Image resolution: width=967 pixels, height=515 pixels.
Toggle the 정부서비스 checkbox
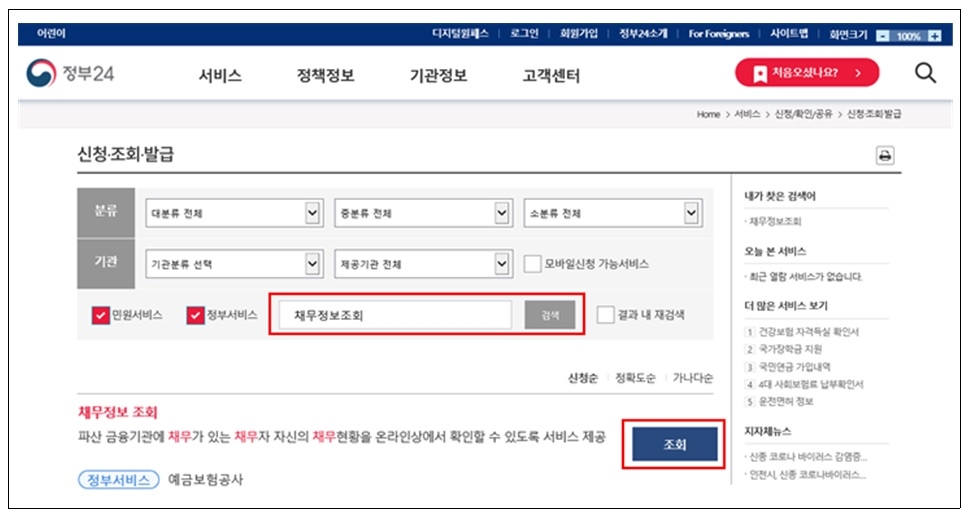click(195, 315)
